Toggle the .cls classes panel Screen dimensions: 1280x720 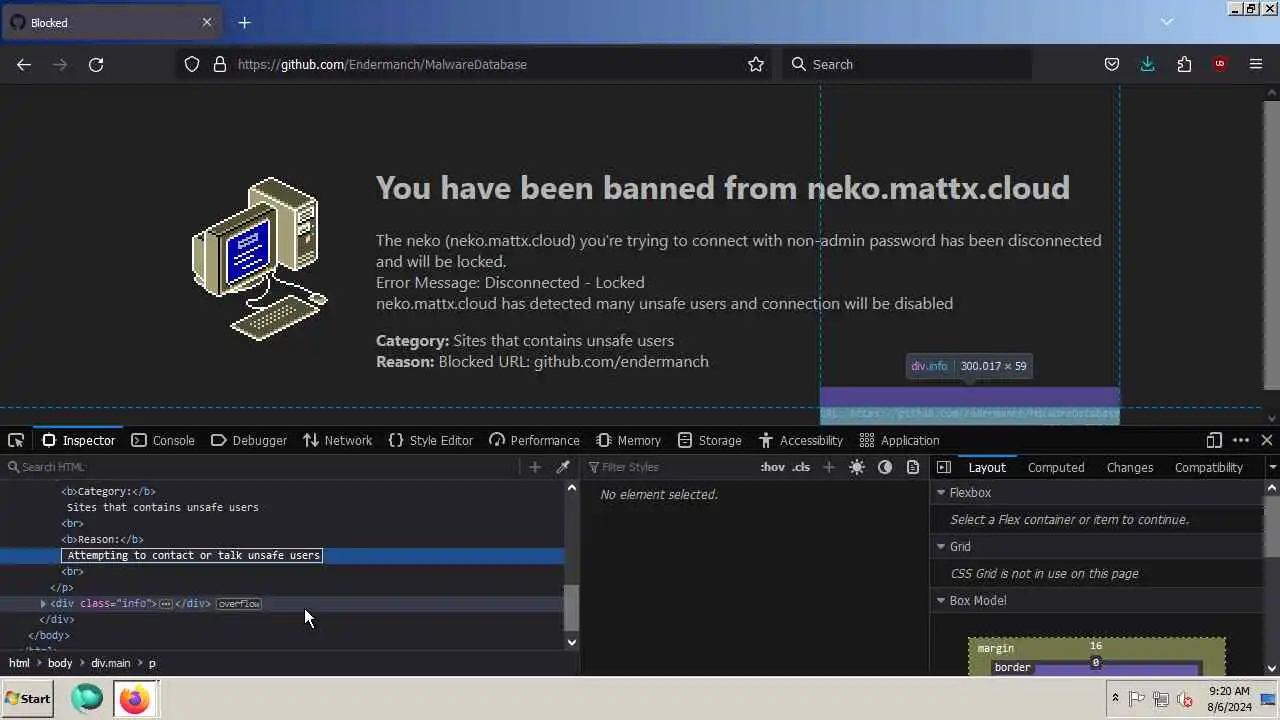pyautogui.click(x=801, y=467)
